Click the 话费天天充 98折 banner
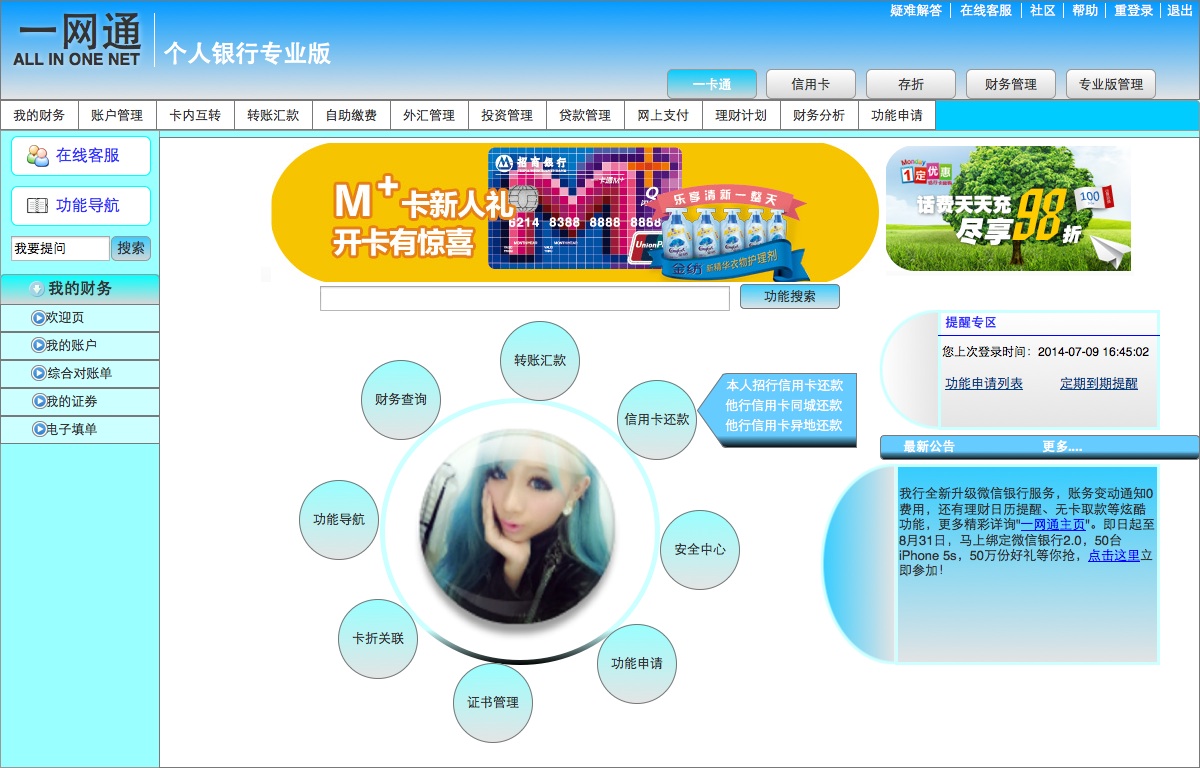Viewport: 1200px width, 768px height. pos(1008,208)
